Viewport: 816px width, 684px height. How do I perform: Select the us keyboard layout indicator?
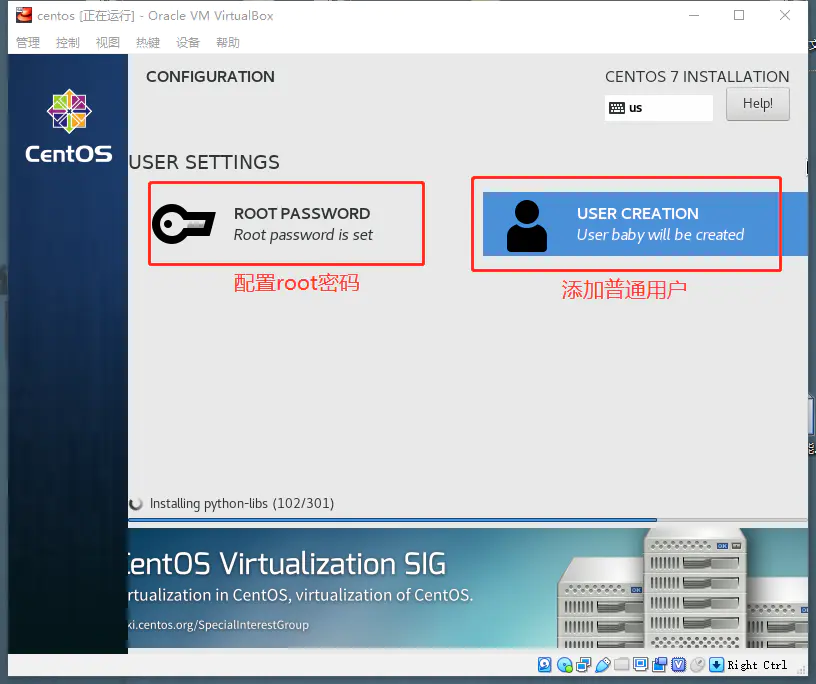point(658,108)
